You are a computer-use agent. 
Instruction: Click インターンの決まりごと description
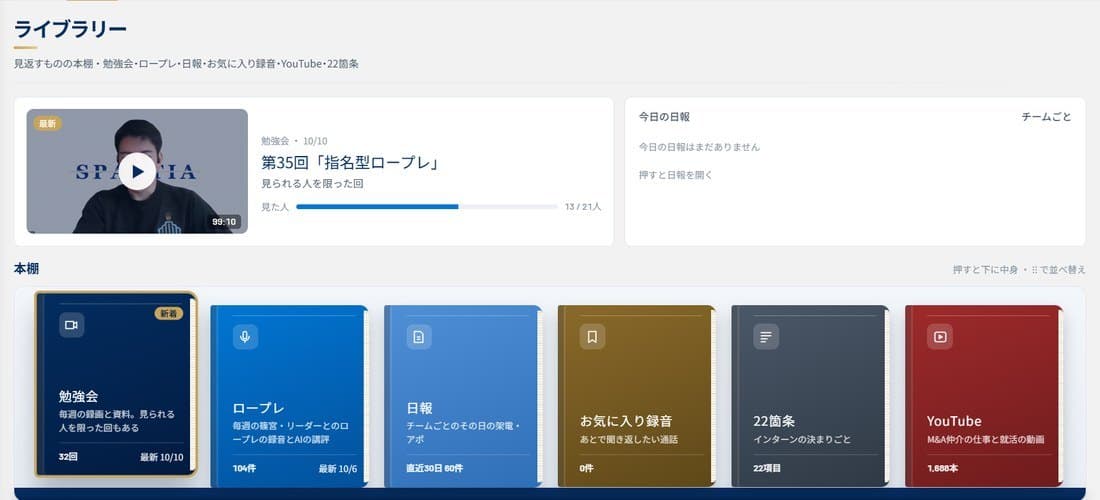802,440
